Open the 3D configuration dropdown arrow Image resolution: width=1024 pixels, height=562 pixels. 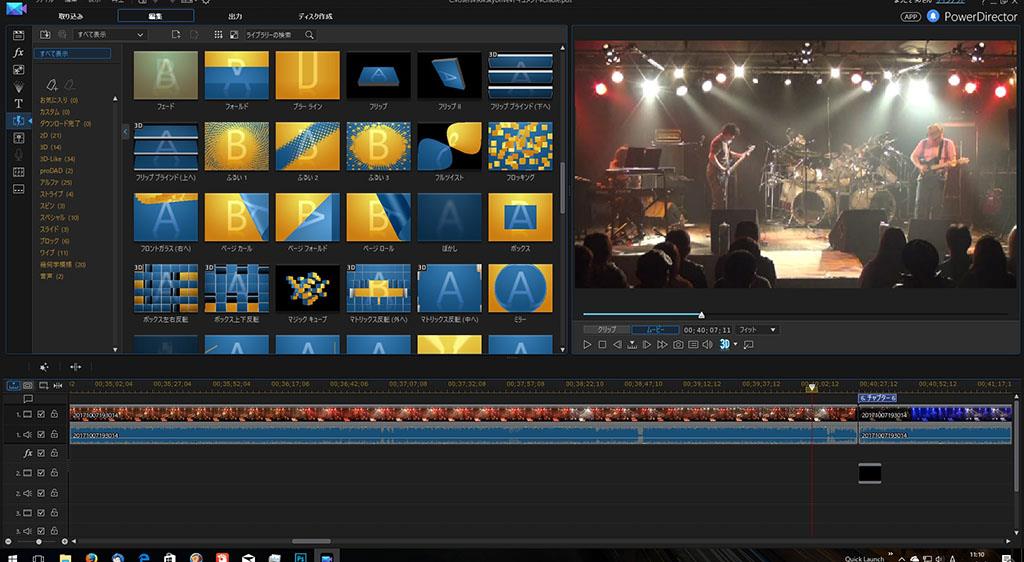736,345
